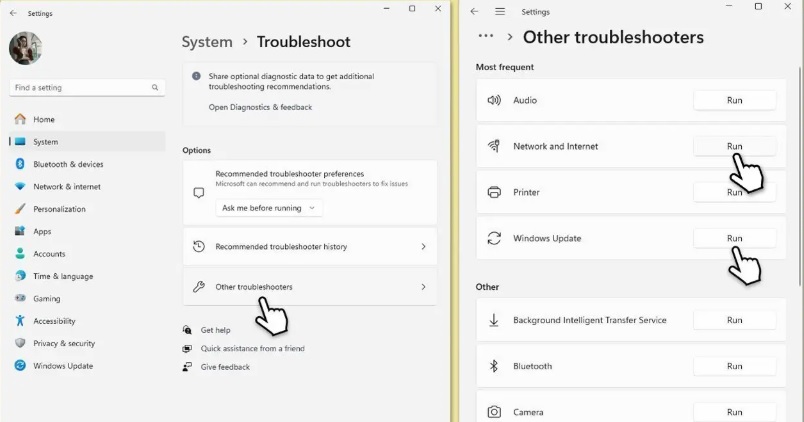Viewport: 804px width, 422px height.
Task: Click the download arrow BITS icon
Action: [494, 320]
